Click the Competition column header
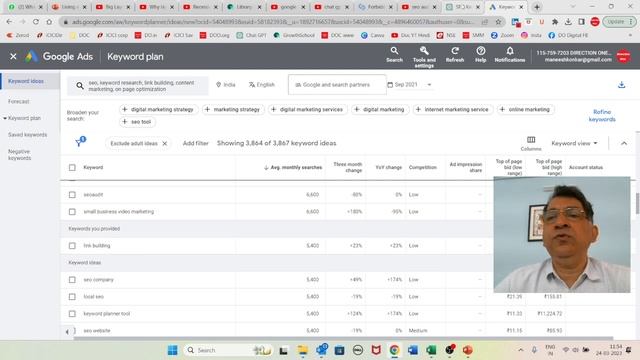Image resolution: width=640 pixels, height=360 pixels. [x=422, y=167]
